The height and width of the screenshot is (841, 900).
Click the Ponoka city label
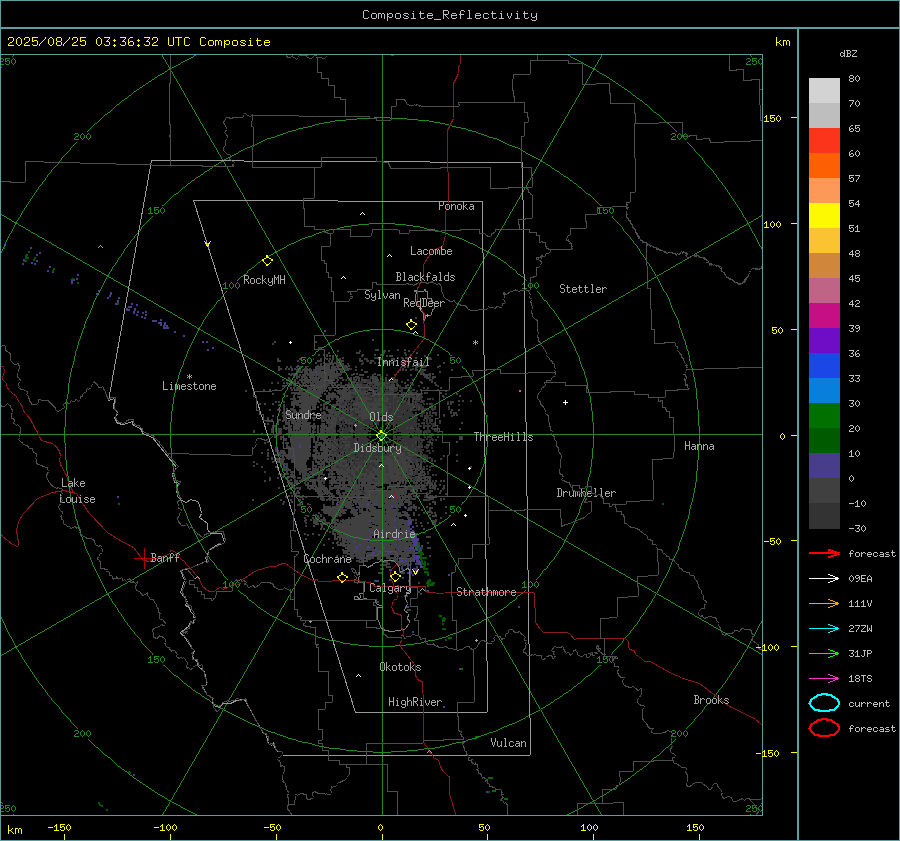tap(456, 206)
